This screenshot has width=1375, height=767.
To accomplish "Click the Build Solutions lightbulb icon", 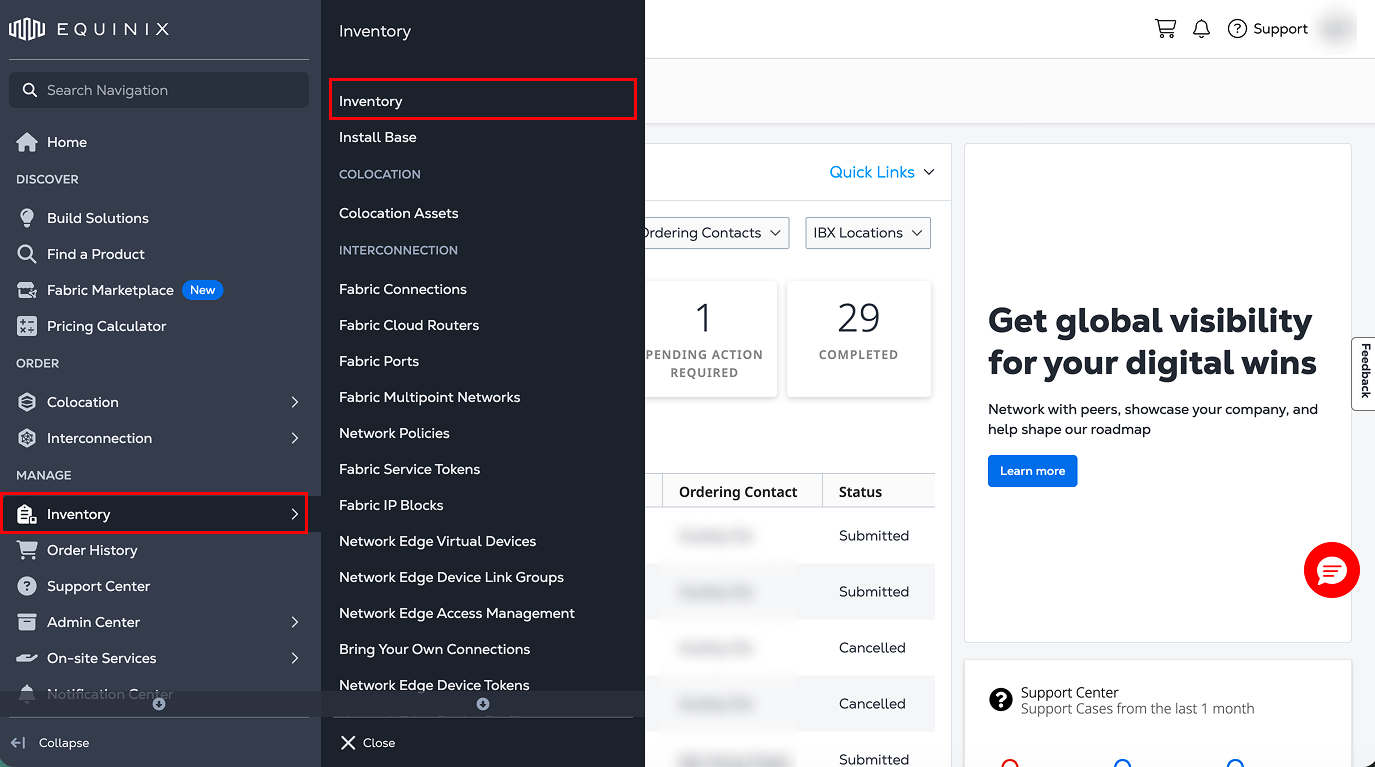I will point(27,218).
